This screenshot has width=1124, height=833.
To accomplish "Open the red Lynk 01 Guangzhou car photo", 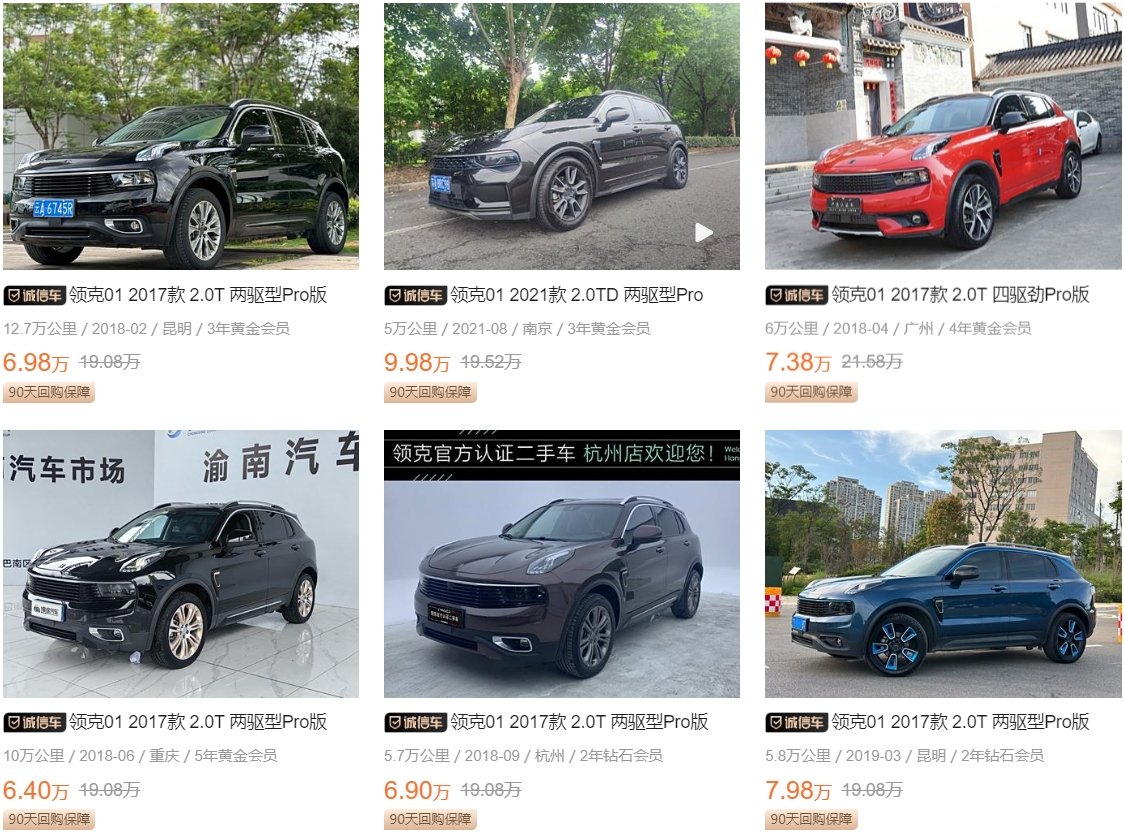I will point(943,136).
